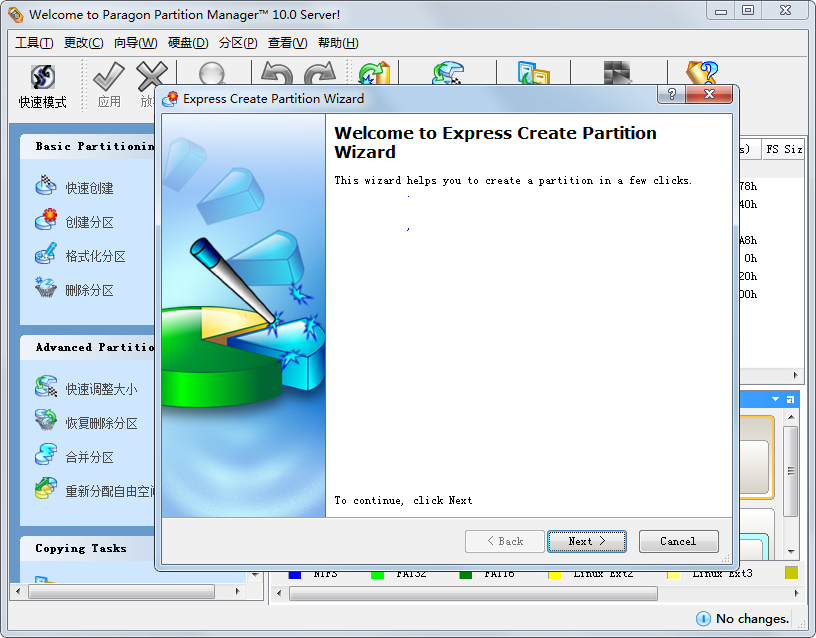
Task: Click the undo arrow in toolbar
Action: 276,74
